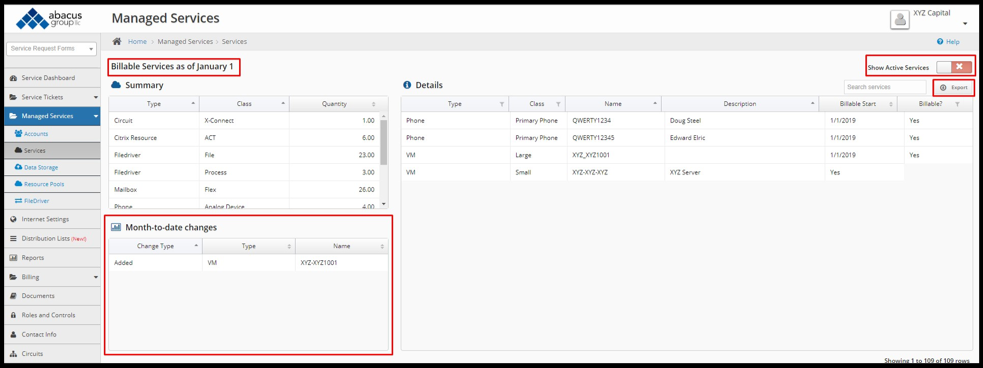Expand the XYZ Capital account menu arrow
983x368 pixels.
(x=965, y=24)
